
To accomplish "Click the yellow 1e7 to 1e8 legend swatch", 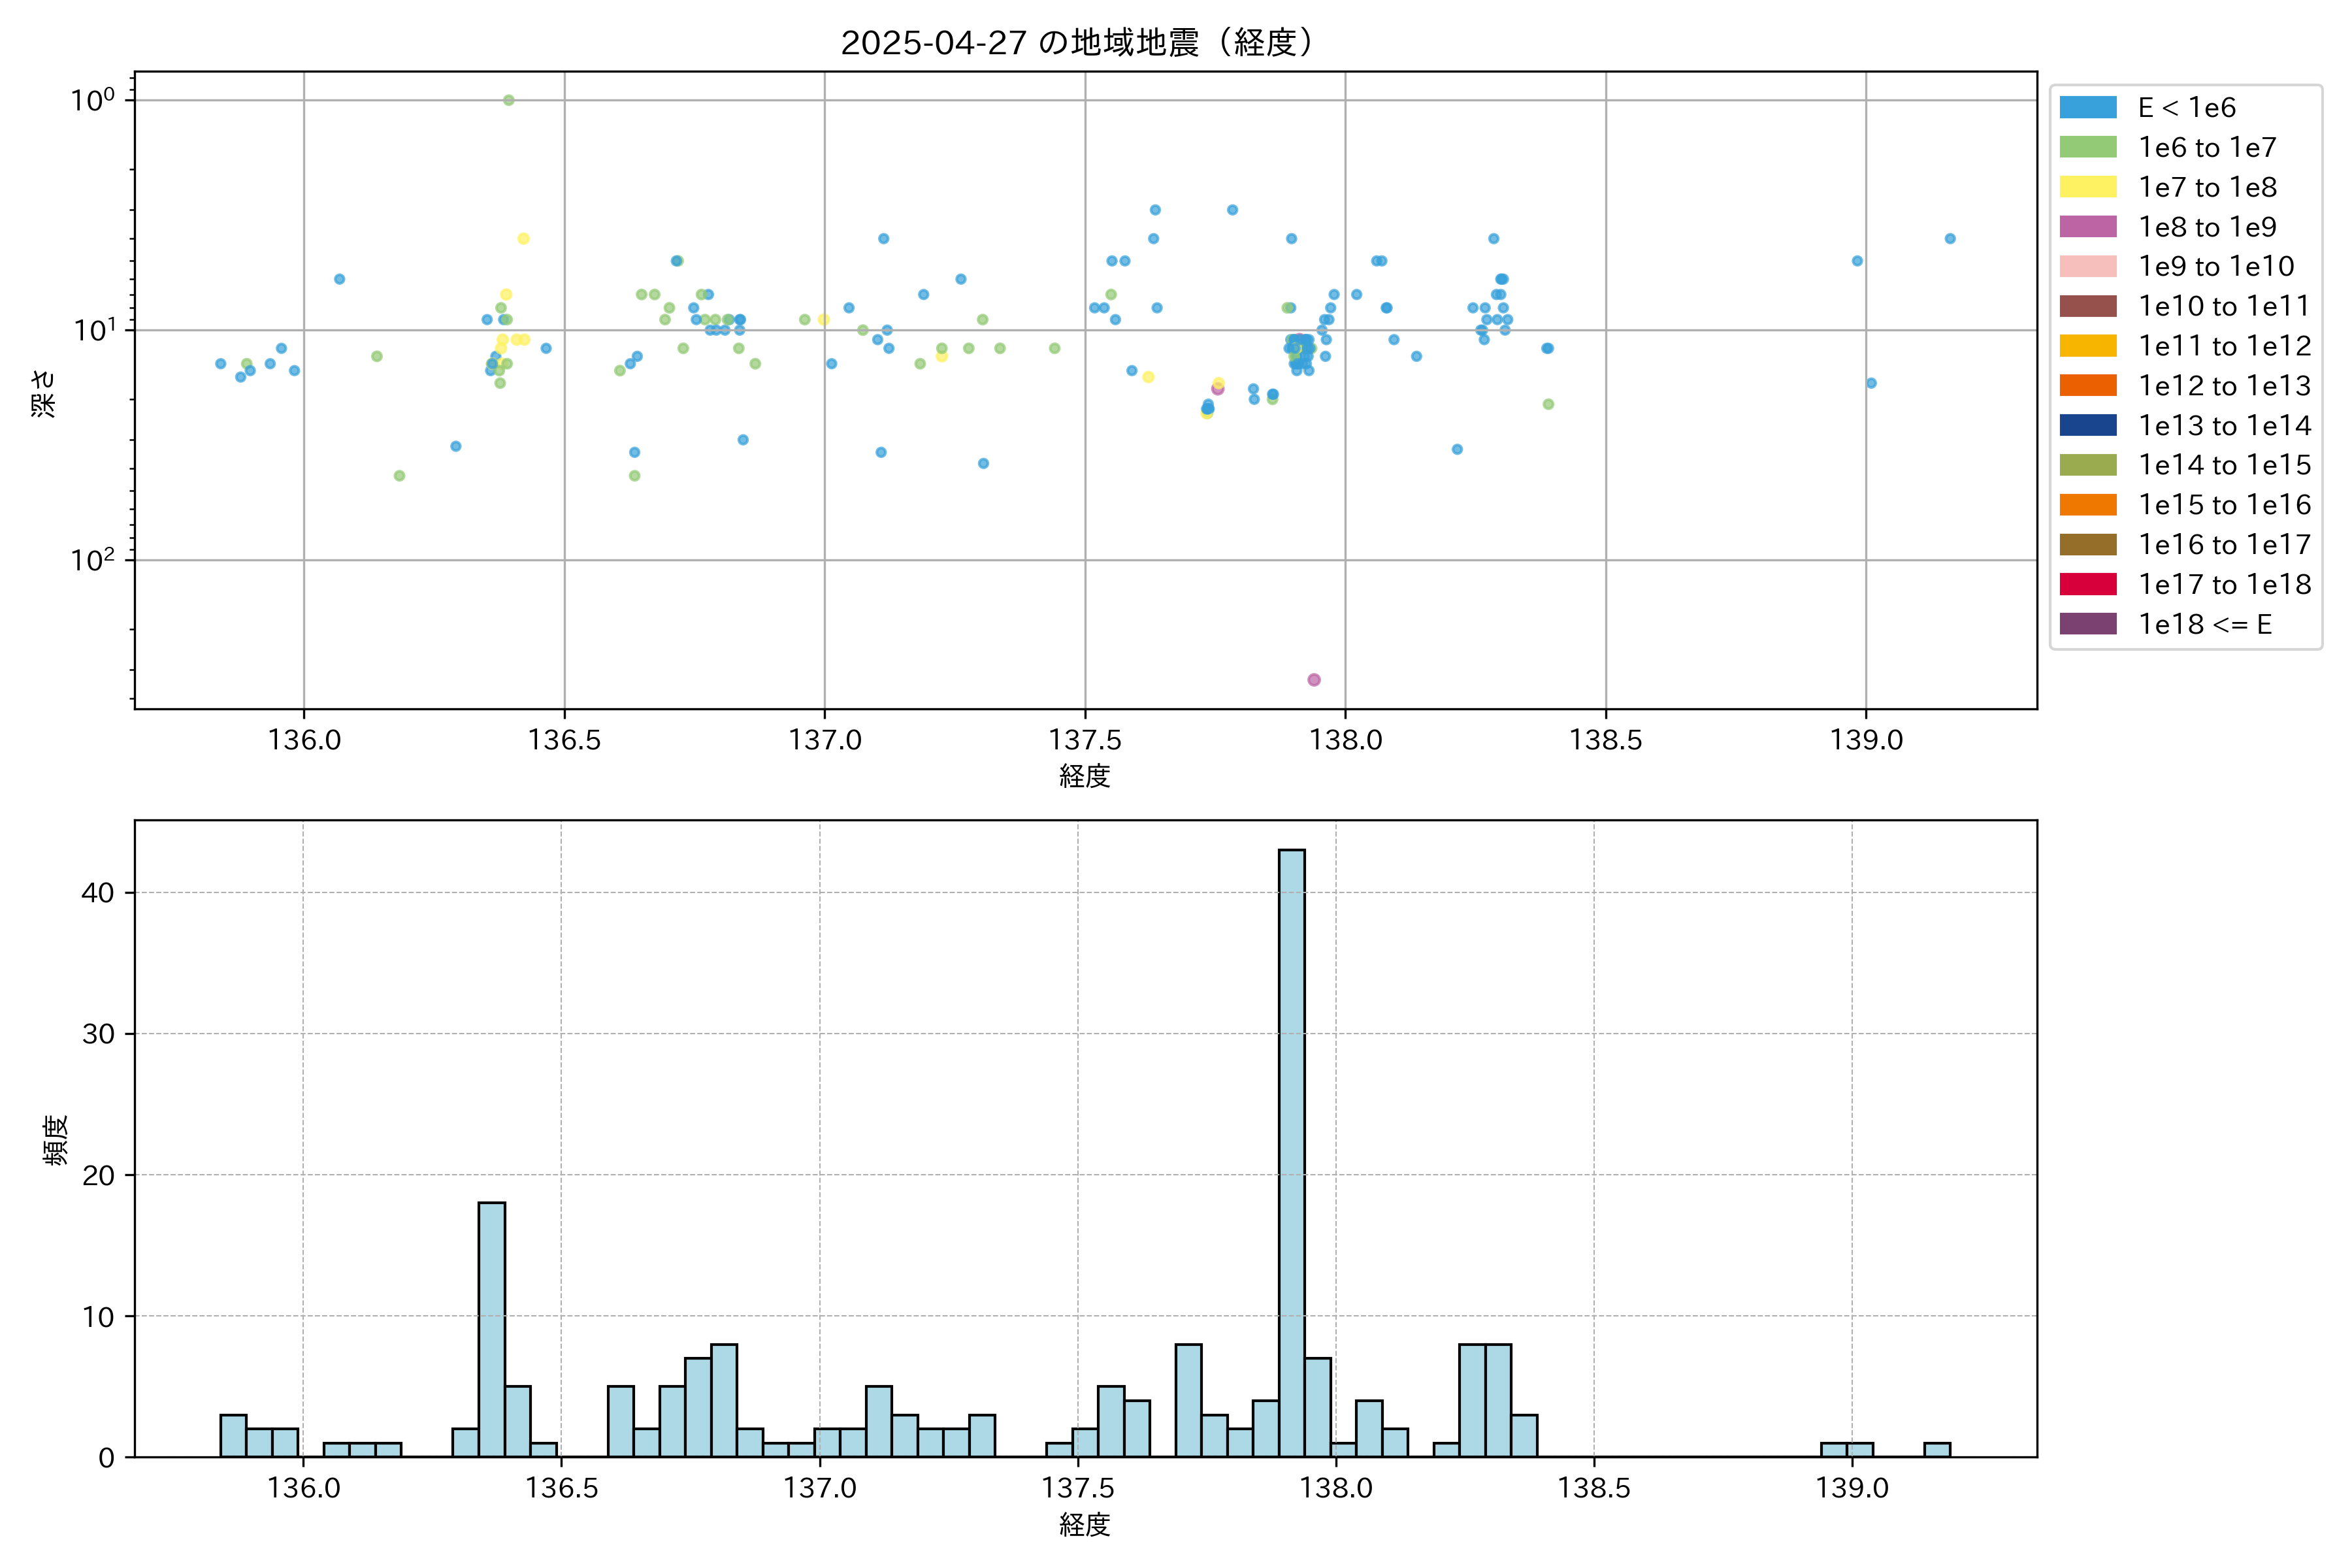I will pos(2087,187).
